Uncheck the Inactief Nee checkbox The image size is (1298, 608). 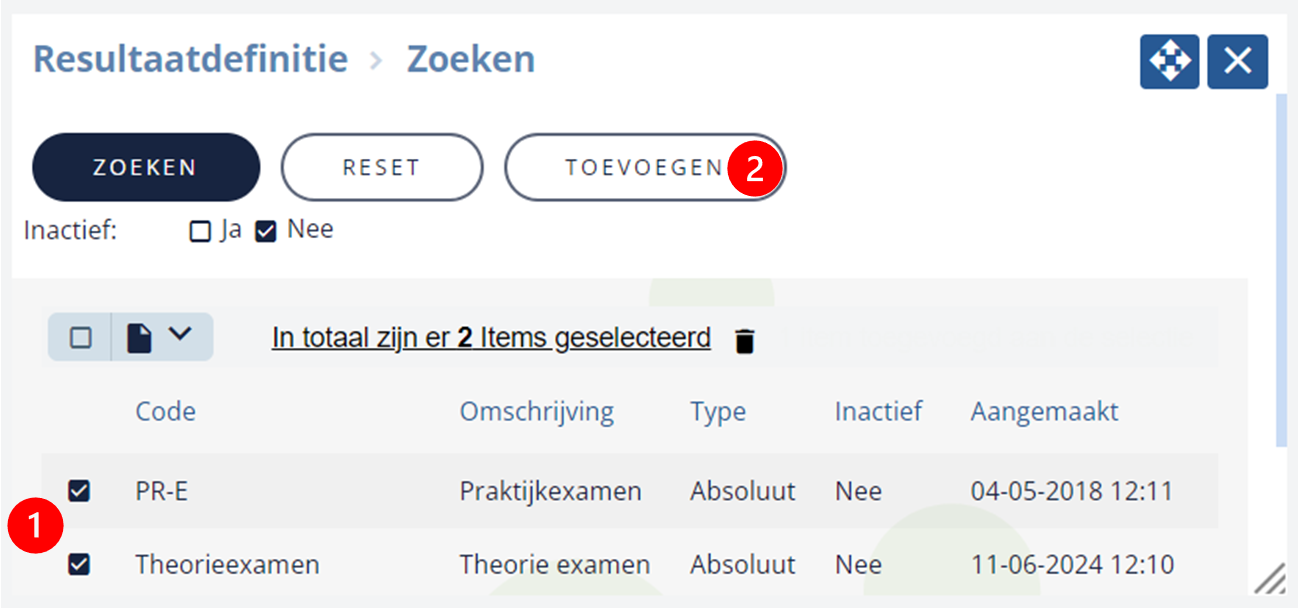click(266, 232)
